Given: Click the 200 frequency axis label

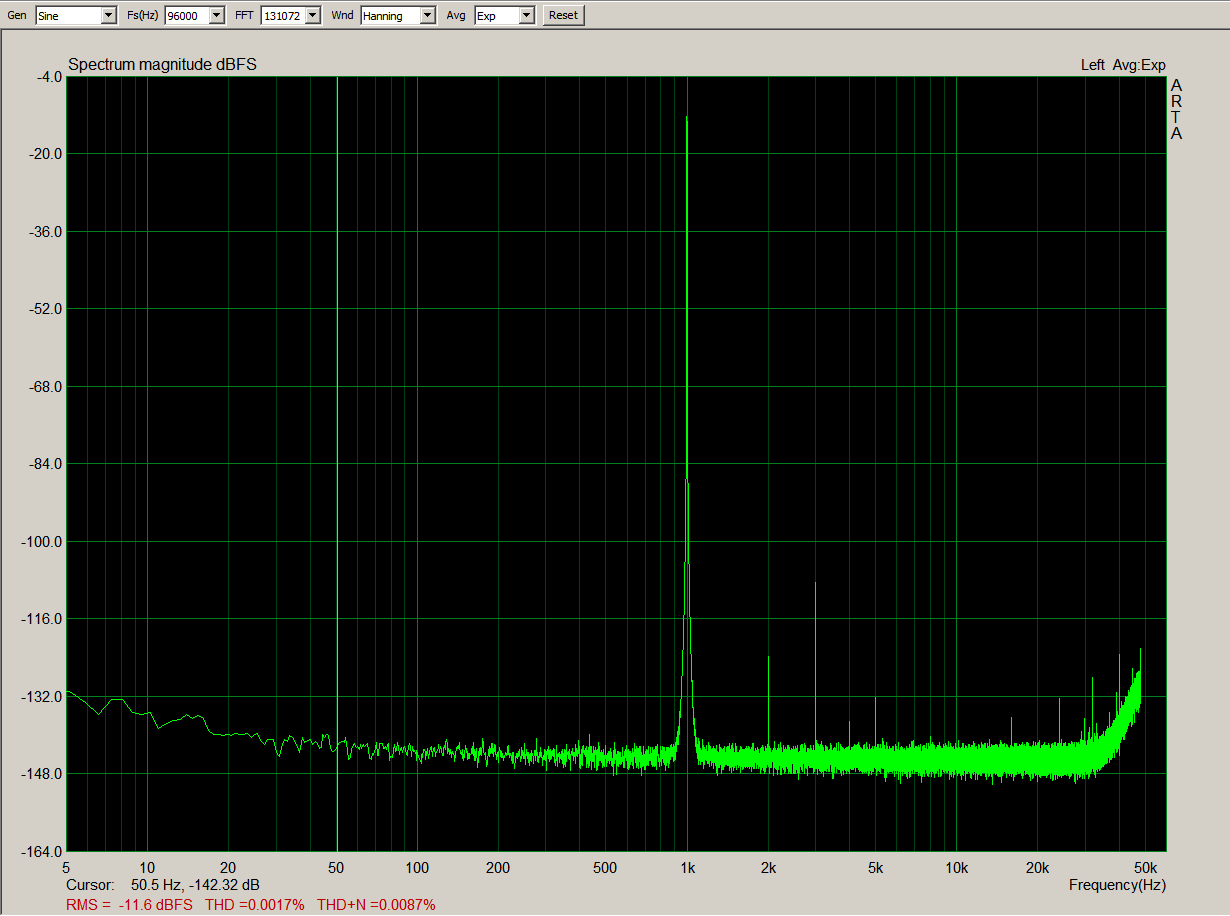Looking at the screenshot, I should pyautogui.click(x=498, y=868).
